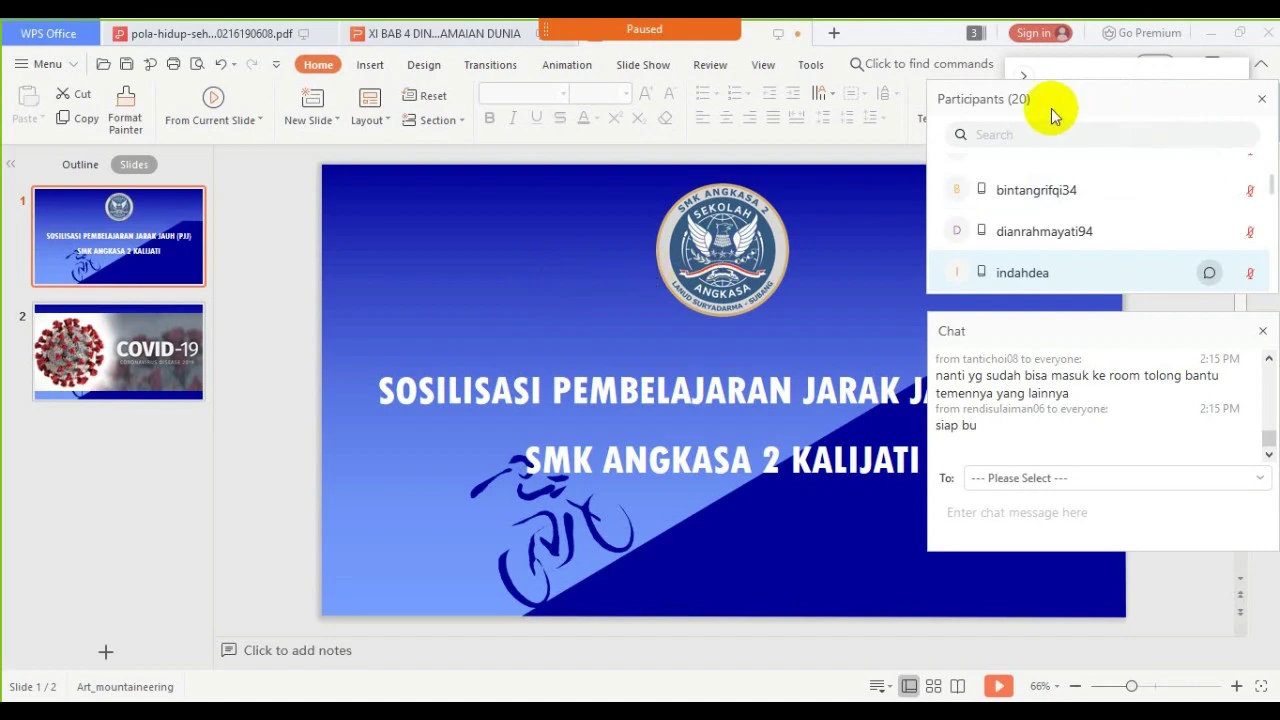Toggle Superscript formatting
Image resolution: width=1280 pixels, height=720 pixels.
click(615, 118)
